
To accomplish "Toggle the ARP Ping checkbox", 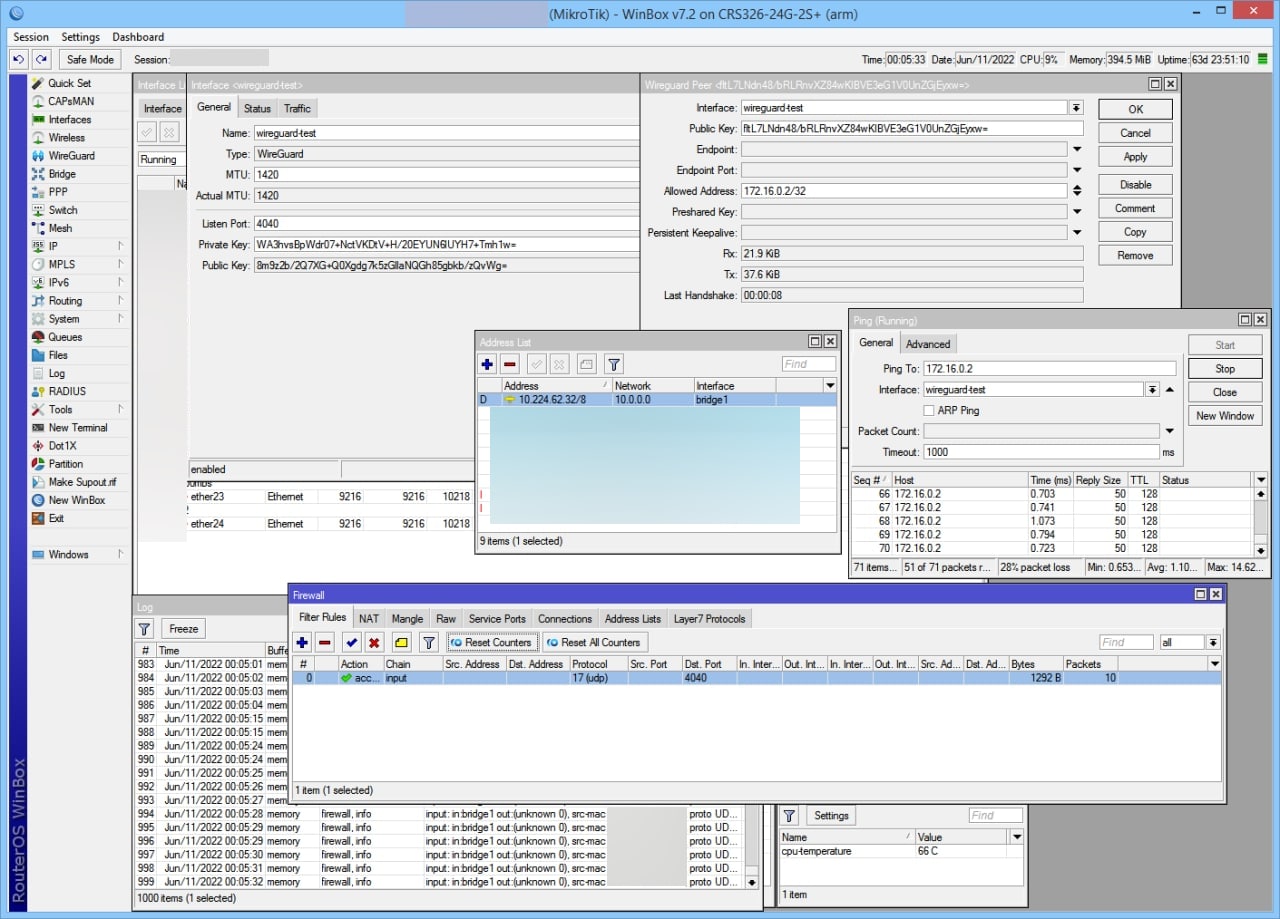I will [929, 411].
